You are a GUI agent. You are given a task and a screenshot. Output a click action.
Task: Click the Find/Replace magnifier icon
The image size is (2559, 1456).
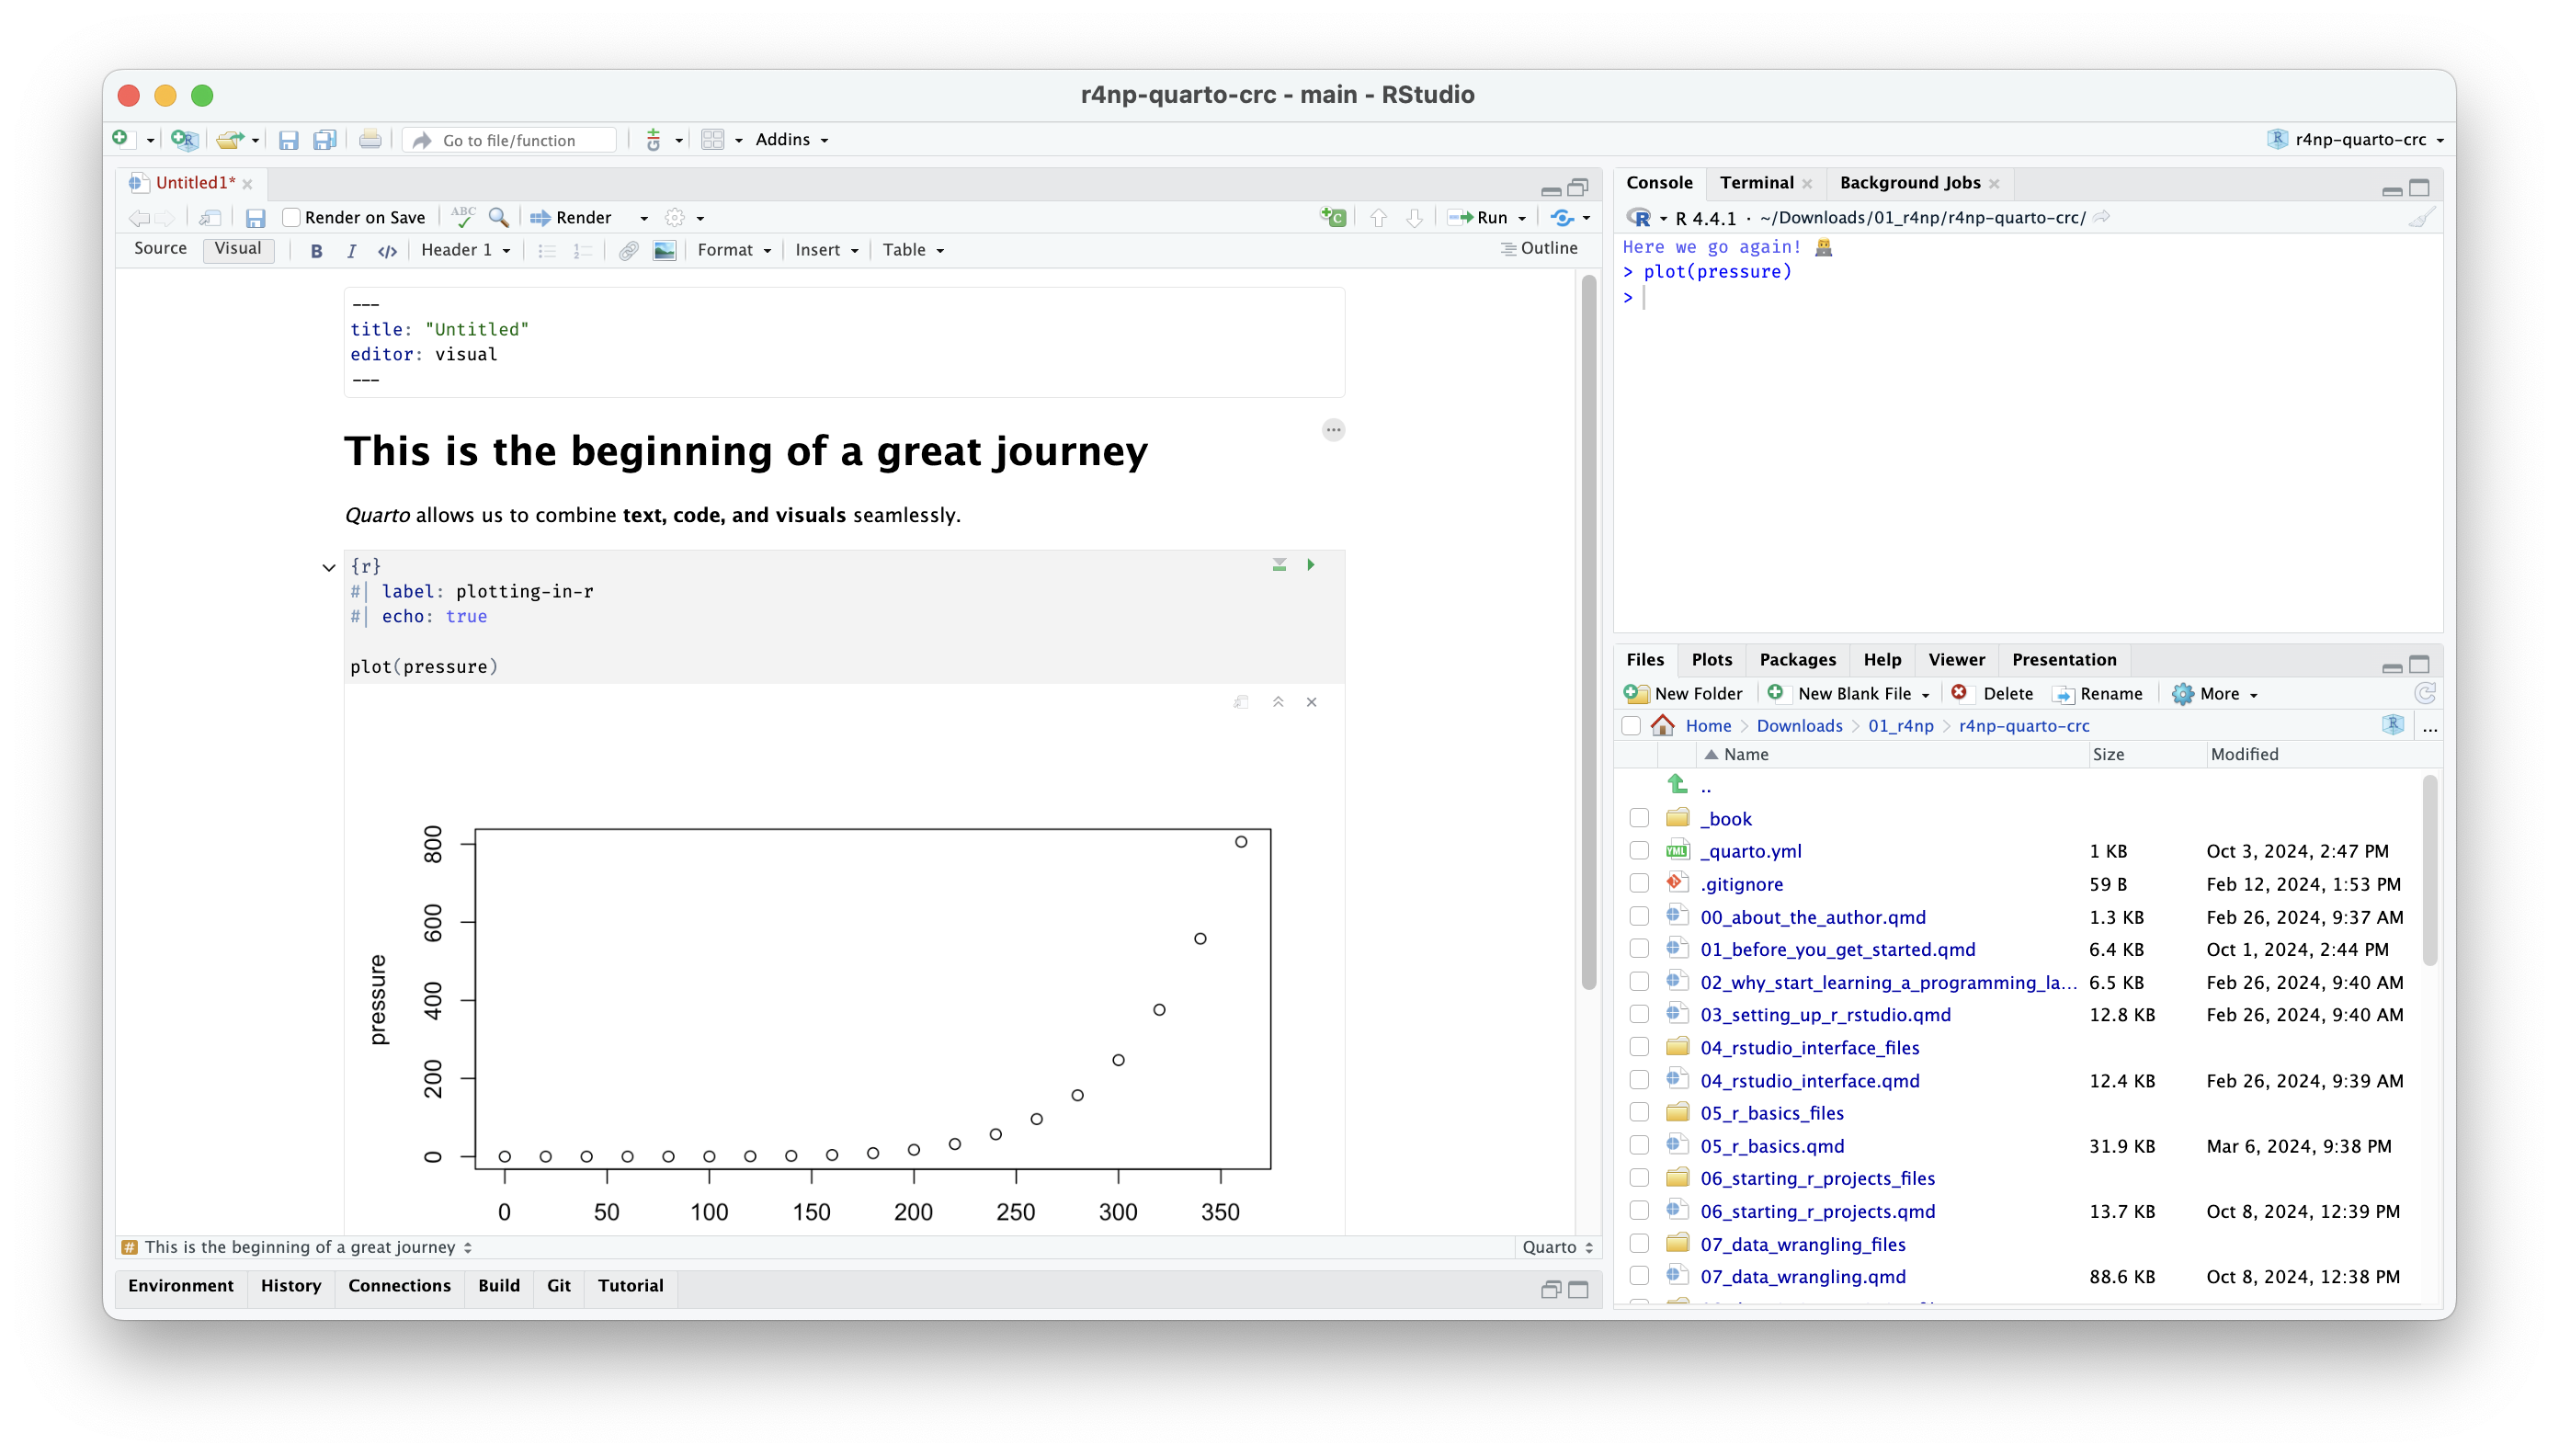click(x=498, y=217)
